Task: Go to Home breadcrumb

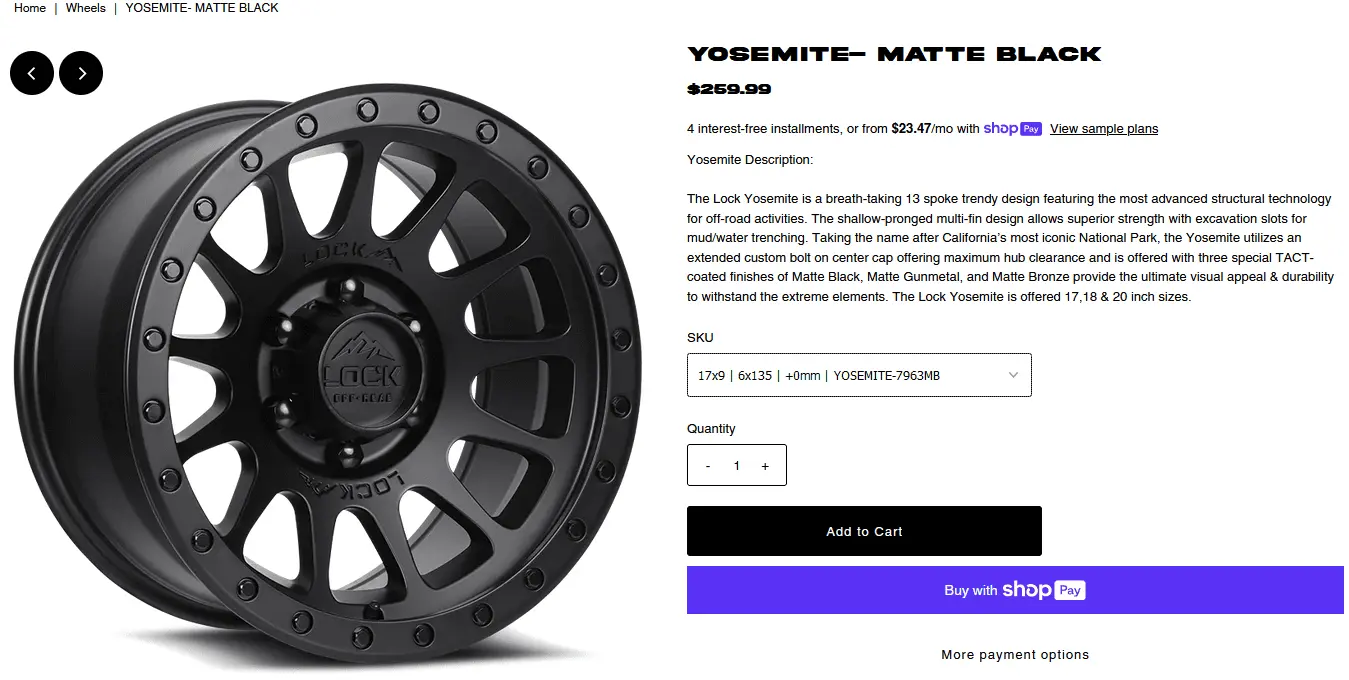Action: click(x=30, y=8)
